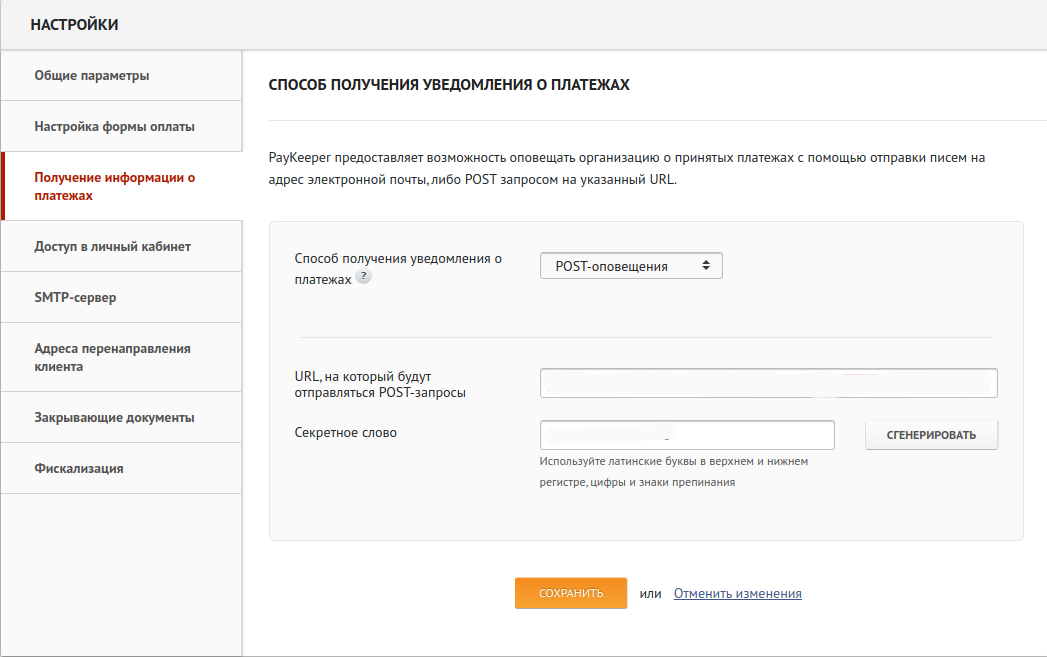1047x657 pixels.
Task: Click the URL field for POST requests
Action: (768, 383)
